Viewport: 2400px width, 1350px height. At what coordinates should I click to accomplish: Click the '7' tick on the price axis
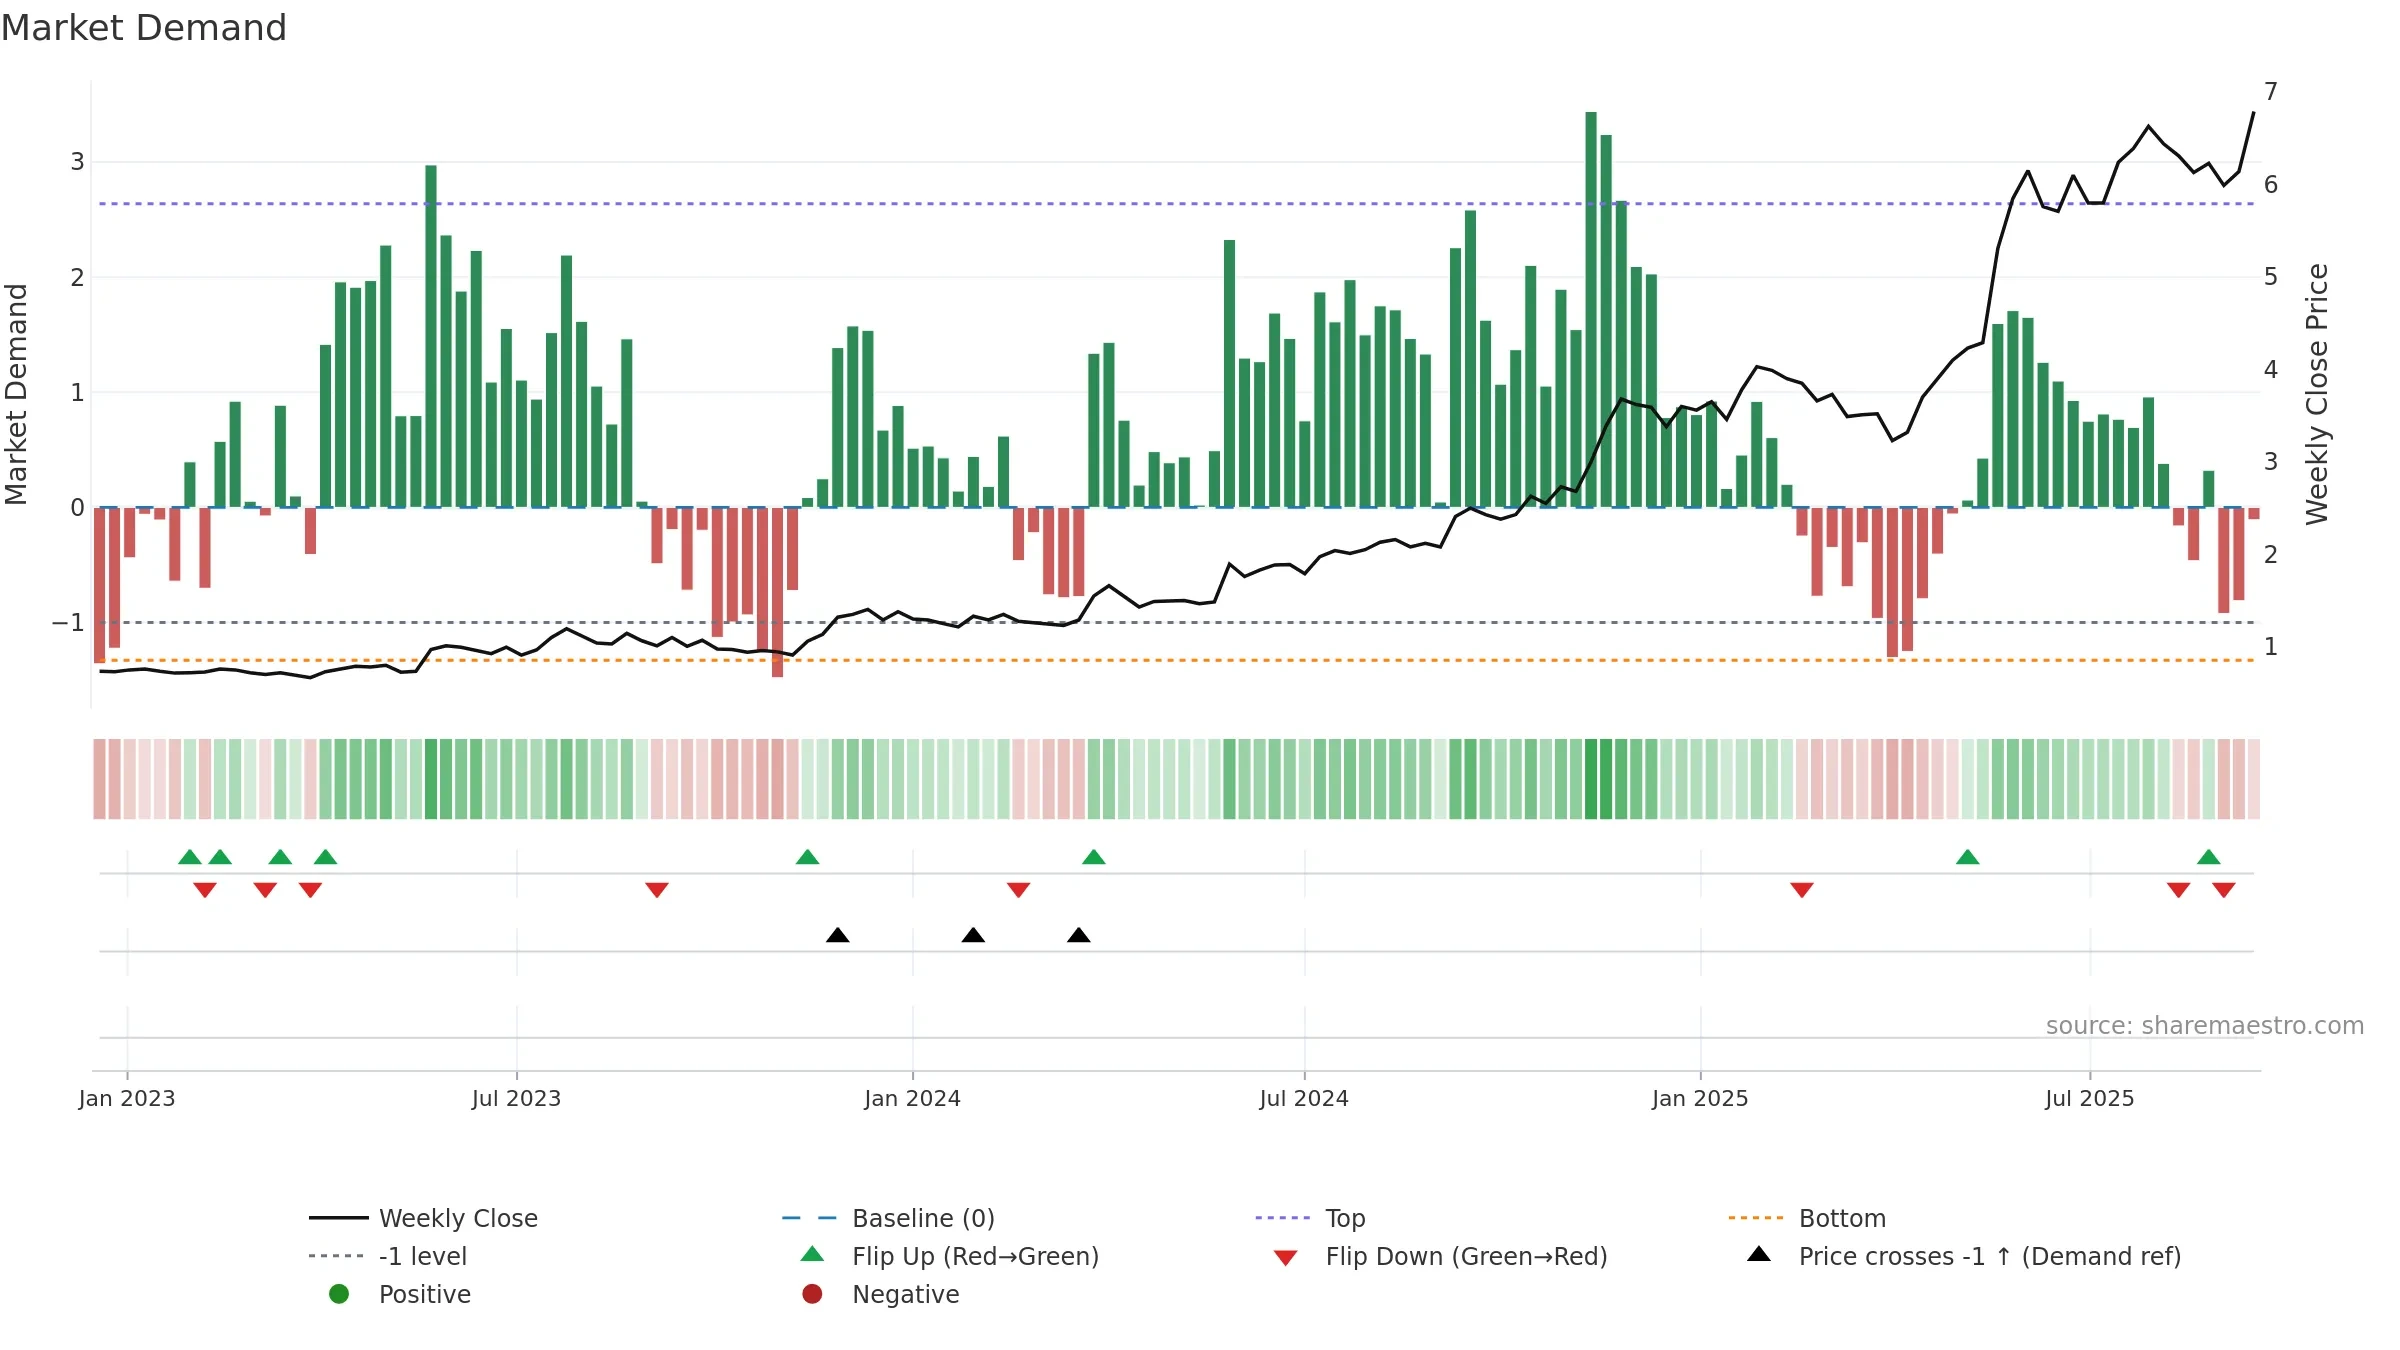coord(2271,92)
